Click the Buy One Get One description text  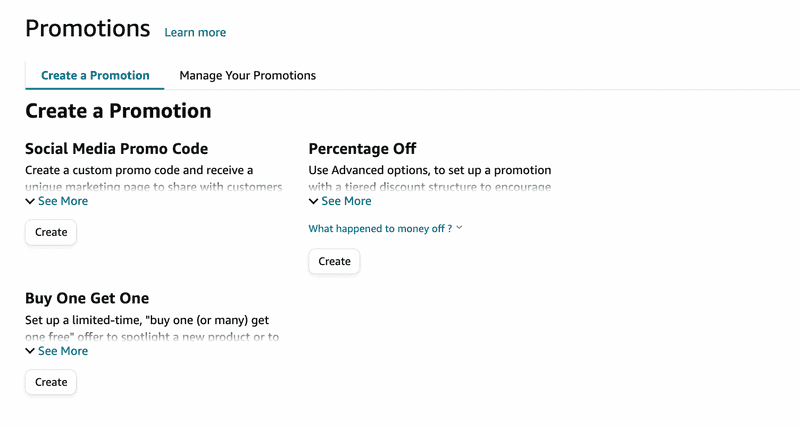coord(147,320)
